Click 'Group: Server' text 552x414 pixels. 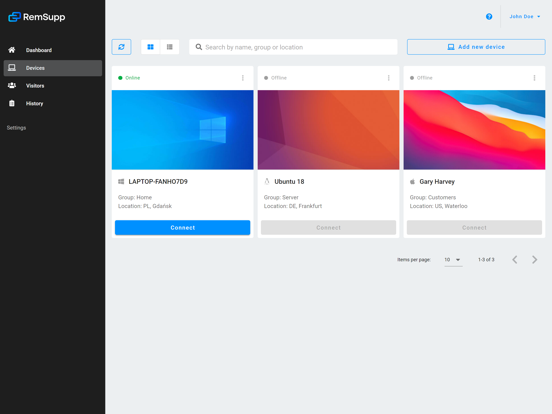click(281, 197)
